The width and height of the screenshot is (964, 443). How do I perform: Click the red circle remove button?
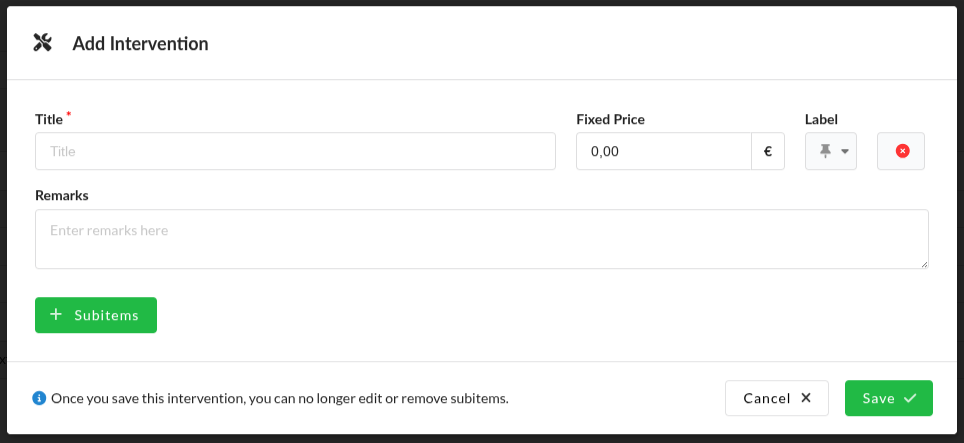pos(901,151)
